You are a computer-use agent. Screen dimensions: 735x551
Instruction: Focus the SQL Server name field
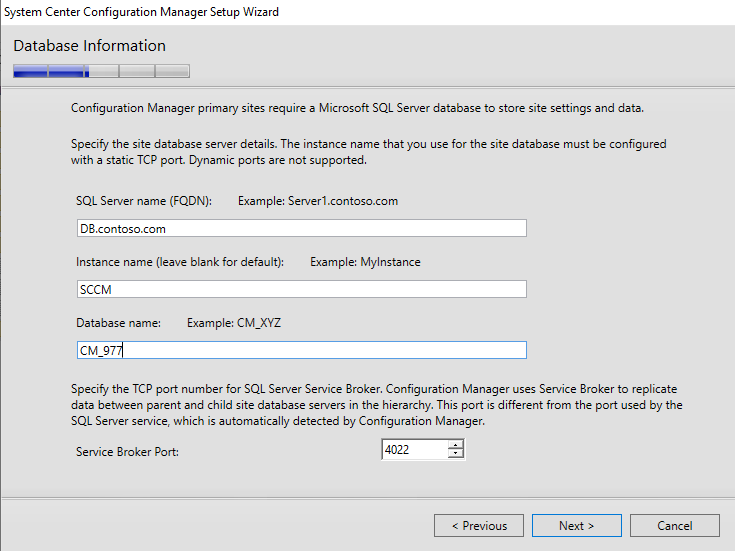[x=301, y=228]
